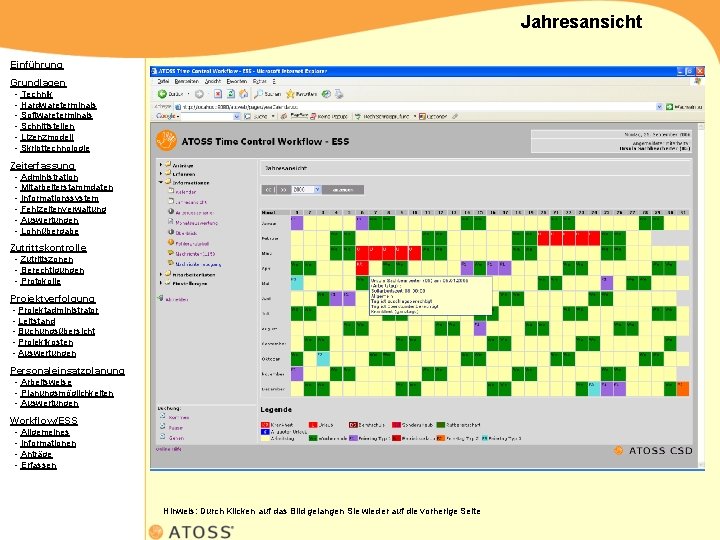The width and height of the screenshot is (720, 540).
Task: Click the Google toolbar search field
Action: point(207,117)
